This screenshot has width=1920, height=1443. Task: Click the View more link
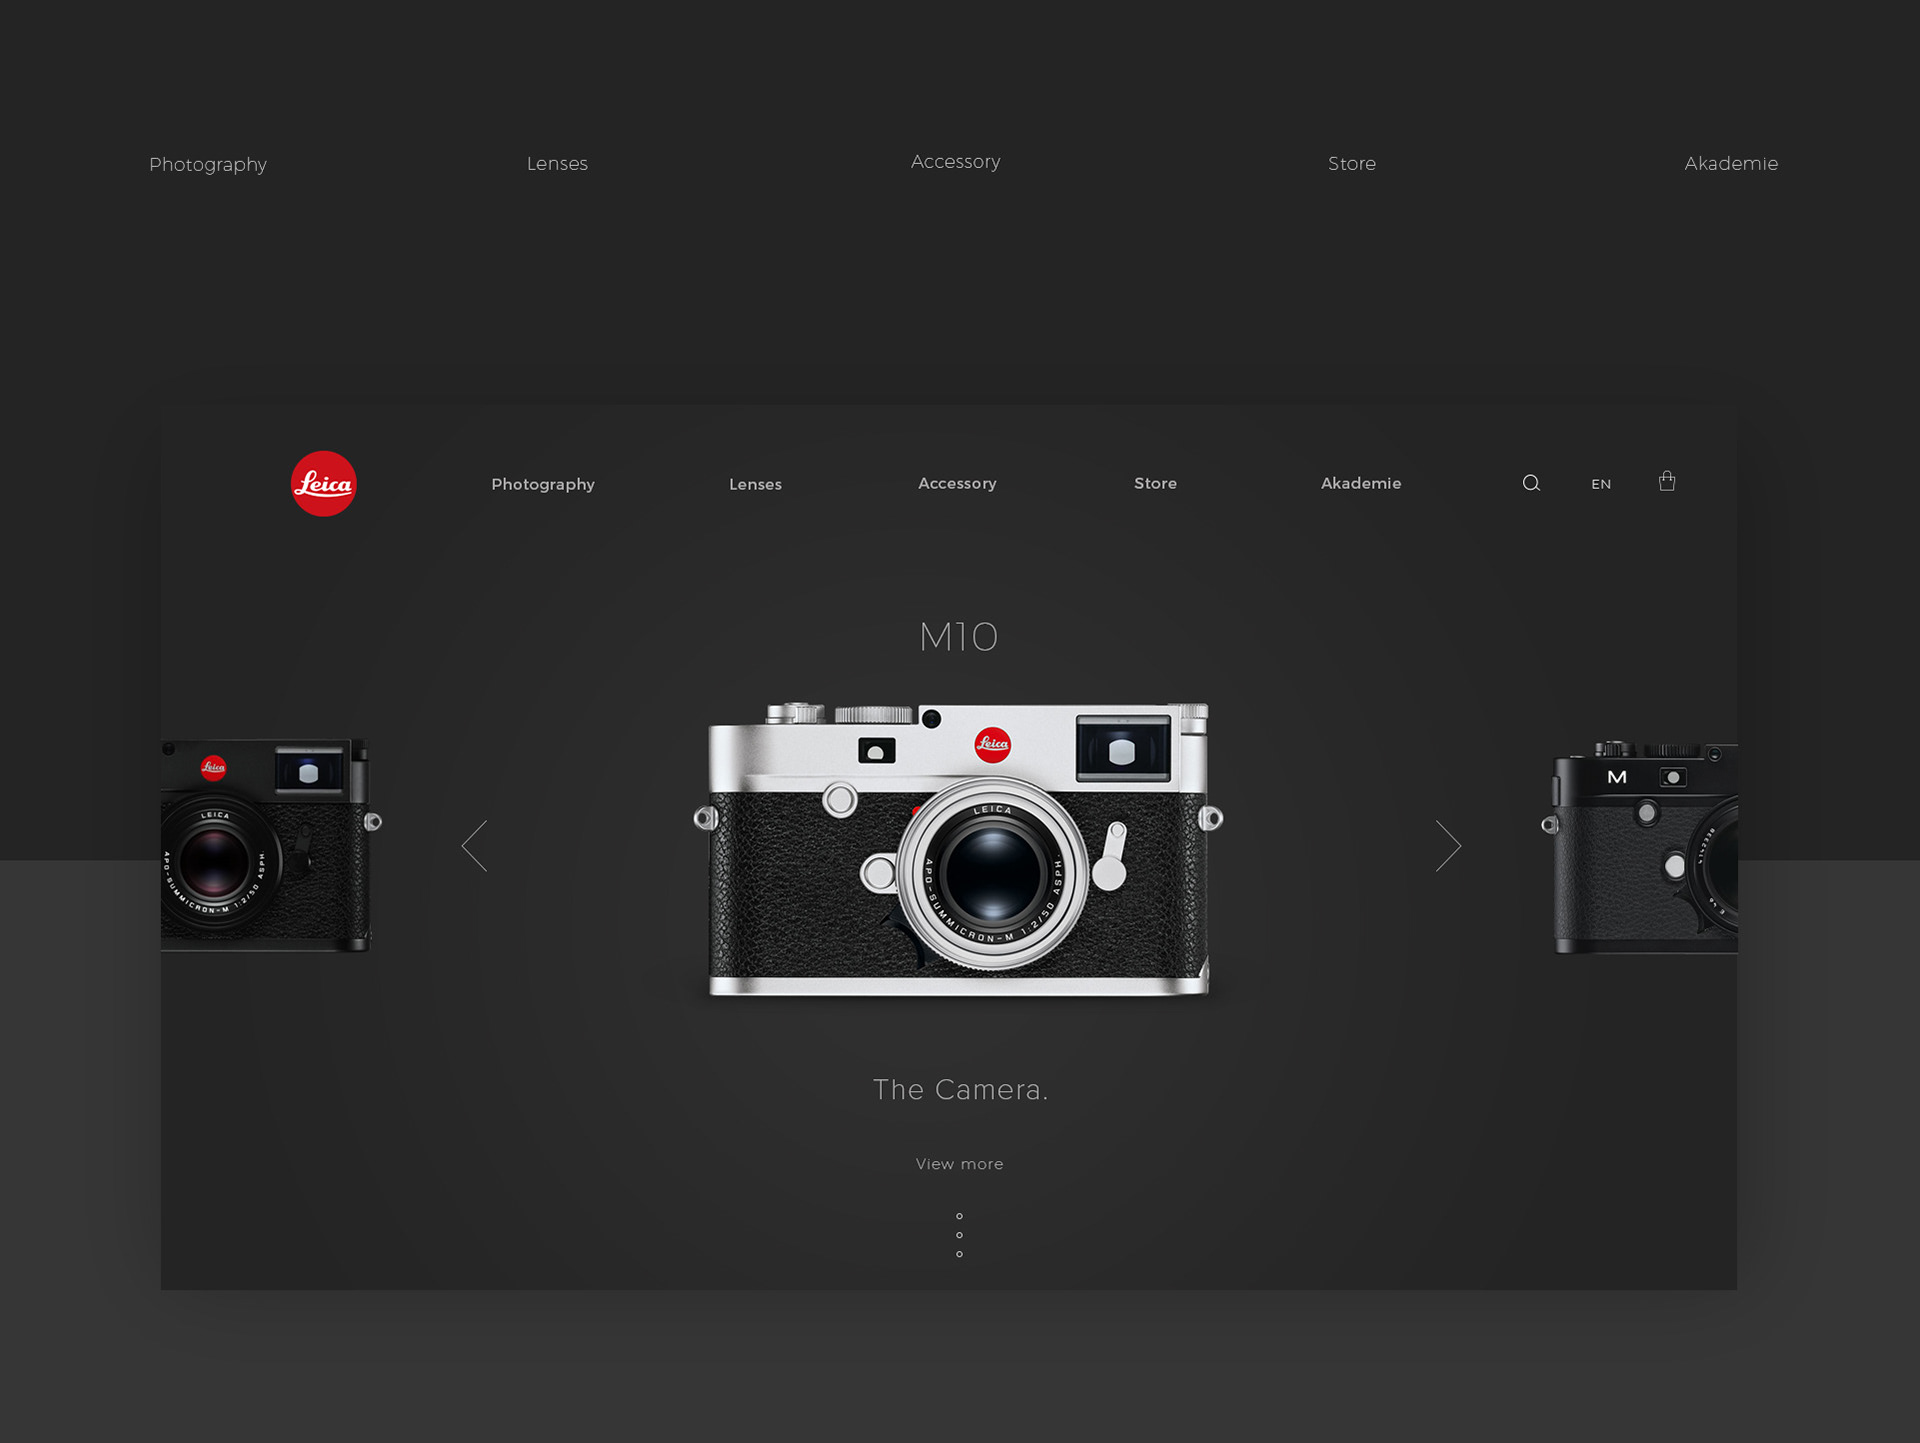click(961, 1163)
